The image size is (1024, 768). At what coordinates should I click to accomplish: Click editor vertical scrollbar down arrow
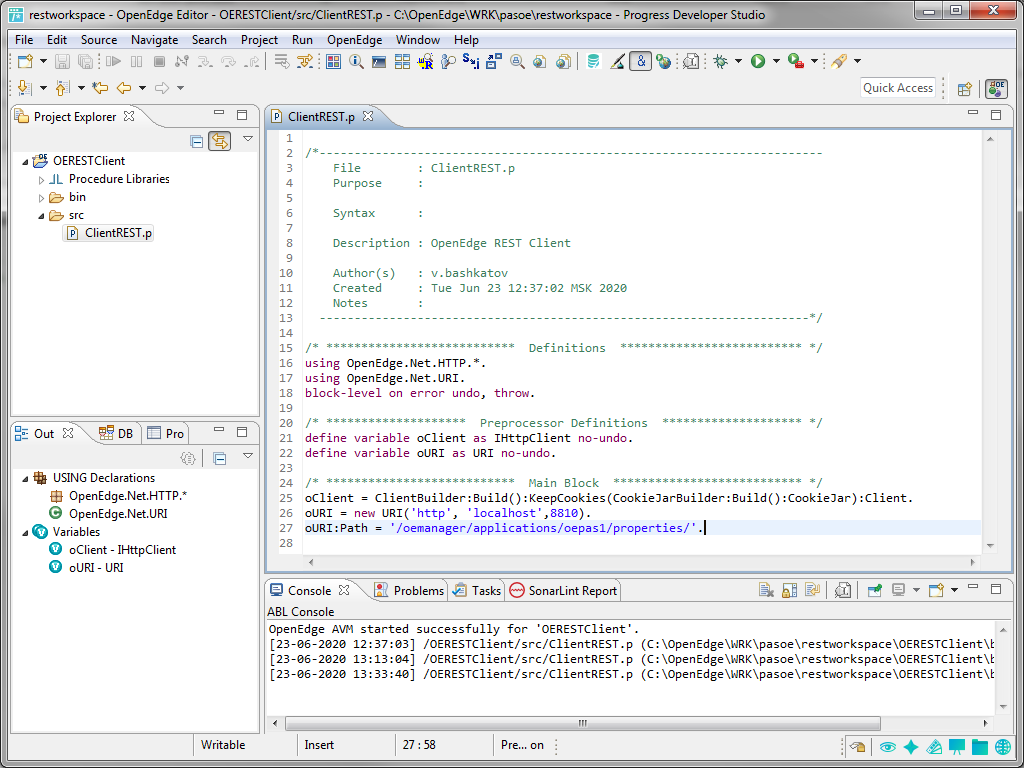click(x=989, y=546)
